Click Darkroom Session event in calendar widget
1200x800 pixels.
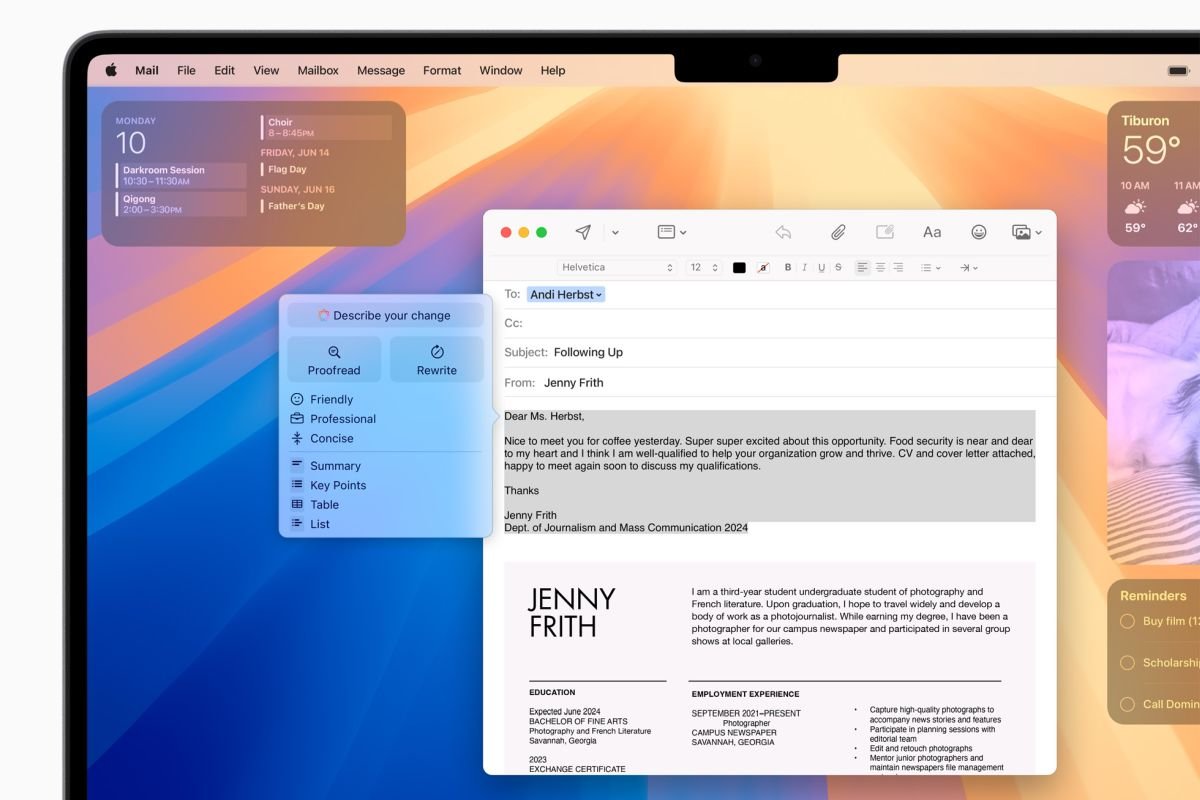tap(181, 176)
